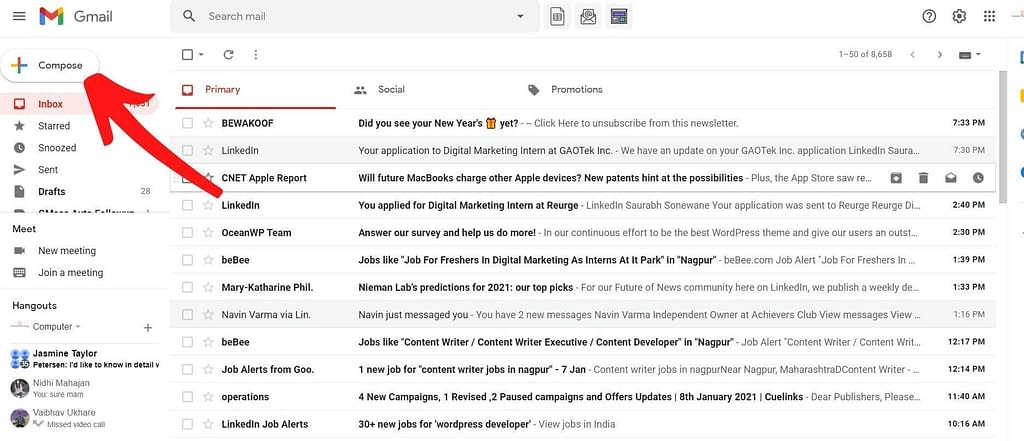Open email '4 New Campaigns, 1 Revised'

tap(583, 397)
